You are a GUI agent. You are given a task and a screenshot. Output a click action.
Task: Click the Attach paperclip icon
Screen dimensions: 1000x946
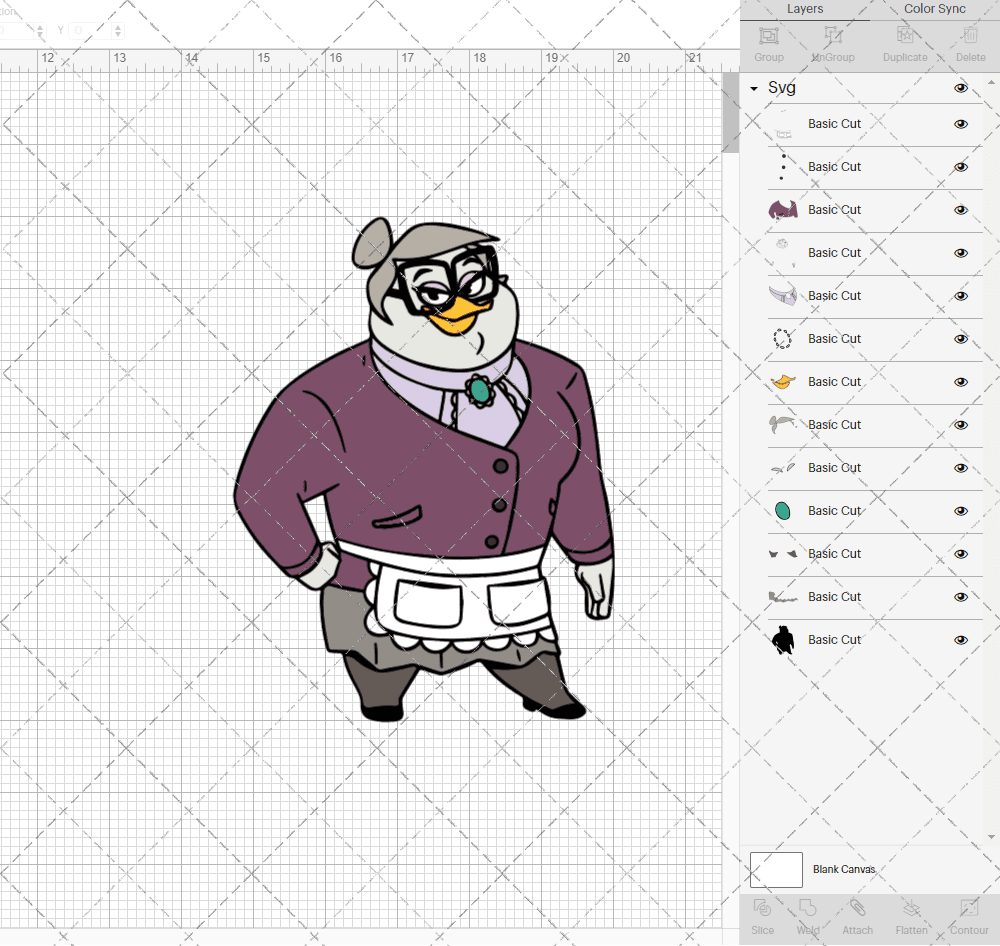858,908
